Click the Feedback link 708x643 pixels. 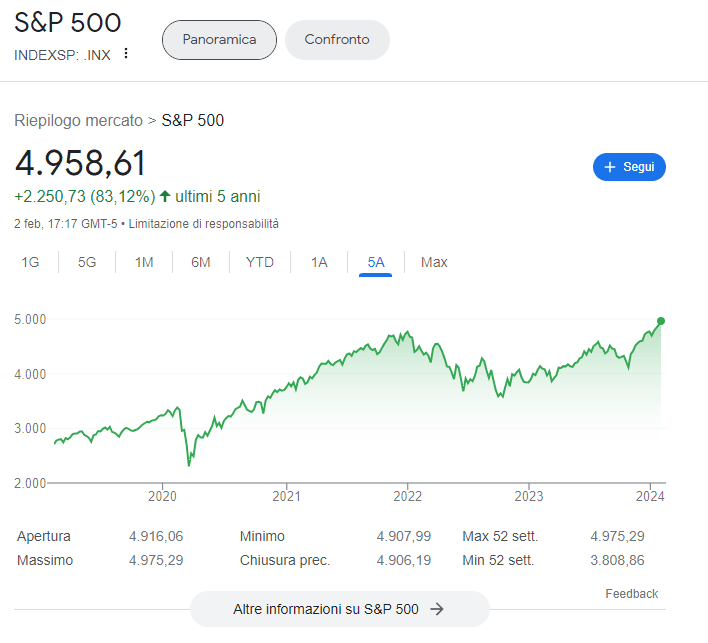click(632, 594)
